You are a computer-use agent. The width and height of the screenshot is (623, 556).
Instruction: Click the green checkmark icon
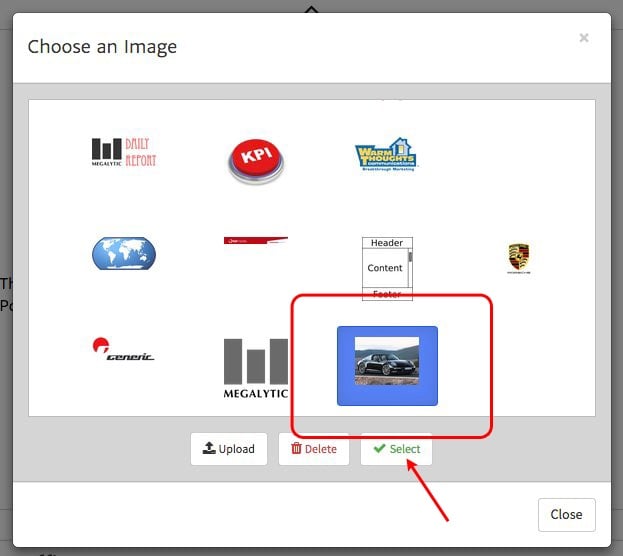(379, 448)
